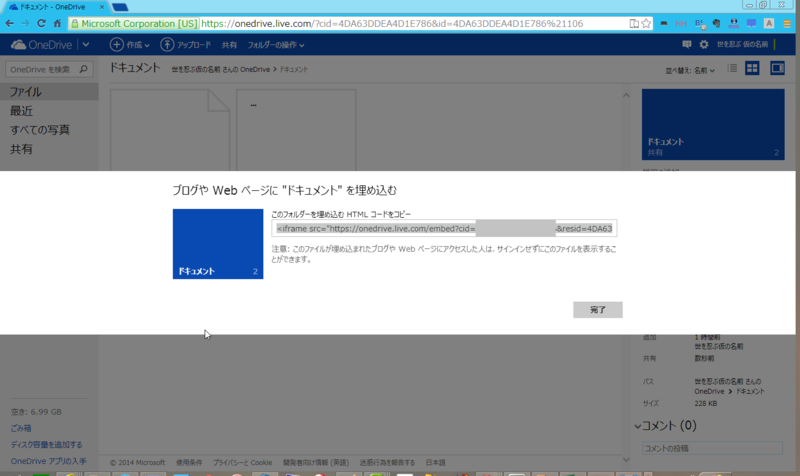The width and height of the screenshot is (800, 476).
Task: Click the 空き: 6.99 GB storage text
Action: 36,412
